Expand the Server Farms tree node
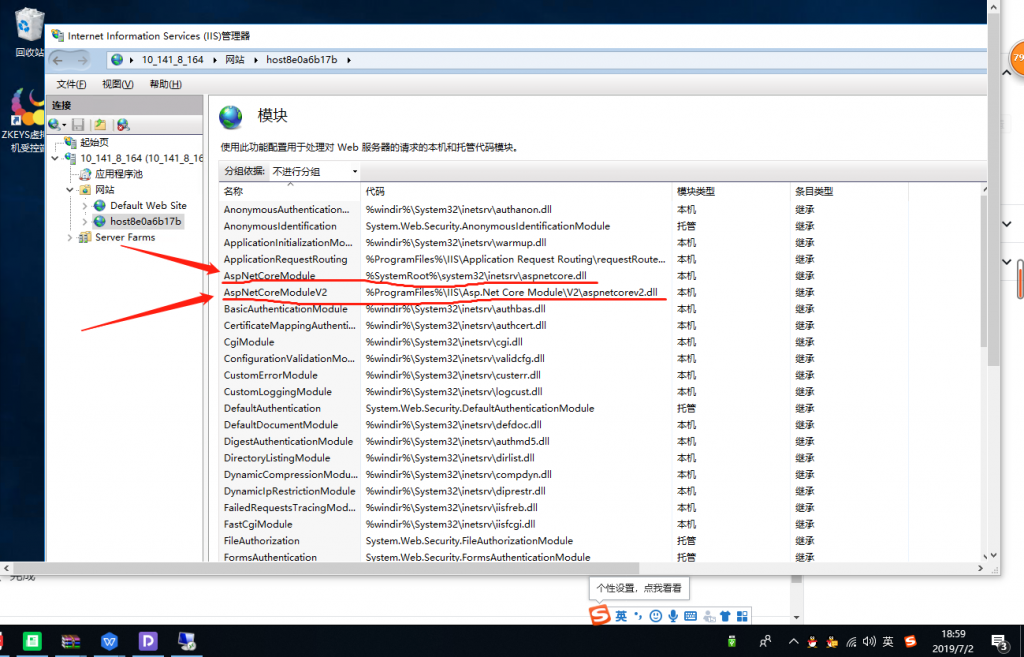The width and height of the screenshot is (1024, 657). point(70,237)
